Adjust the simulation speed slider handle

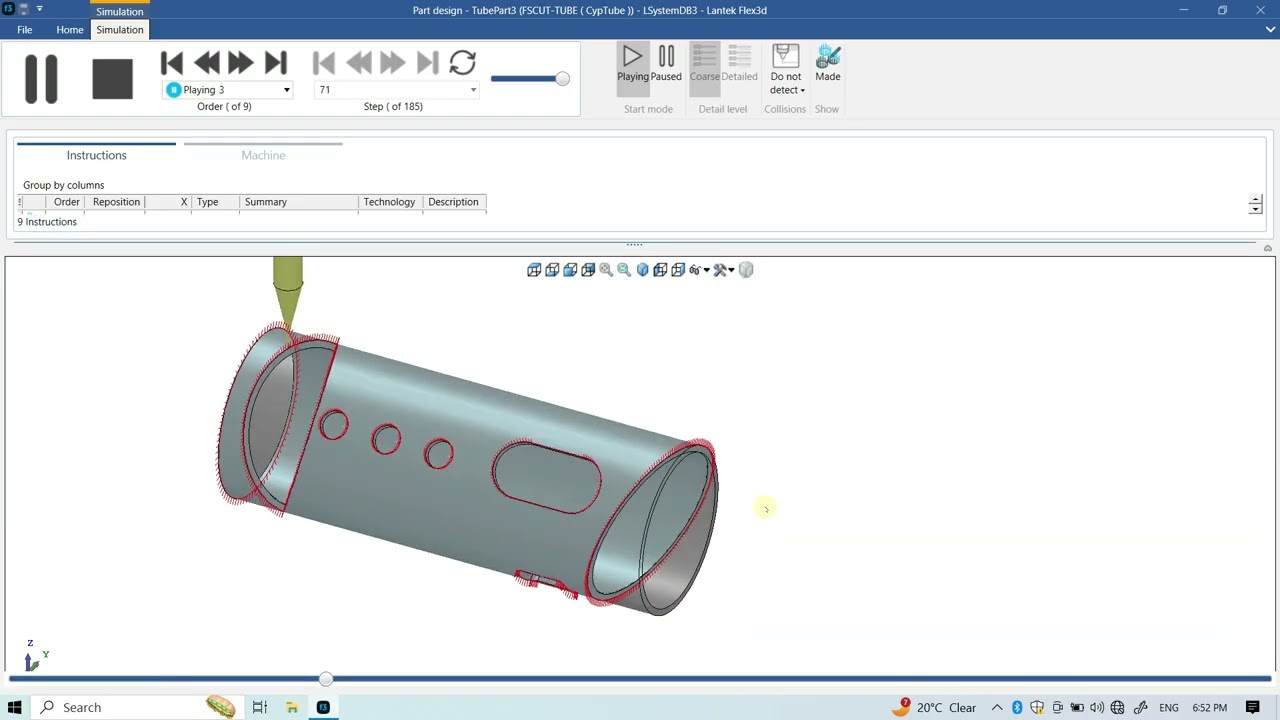pos(563,79)
